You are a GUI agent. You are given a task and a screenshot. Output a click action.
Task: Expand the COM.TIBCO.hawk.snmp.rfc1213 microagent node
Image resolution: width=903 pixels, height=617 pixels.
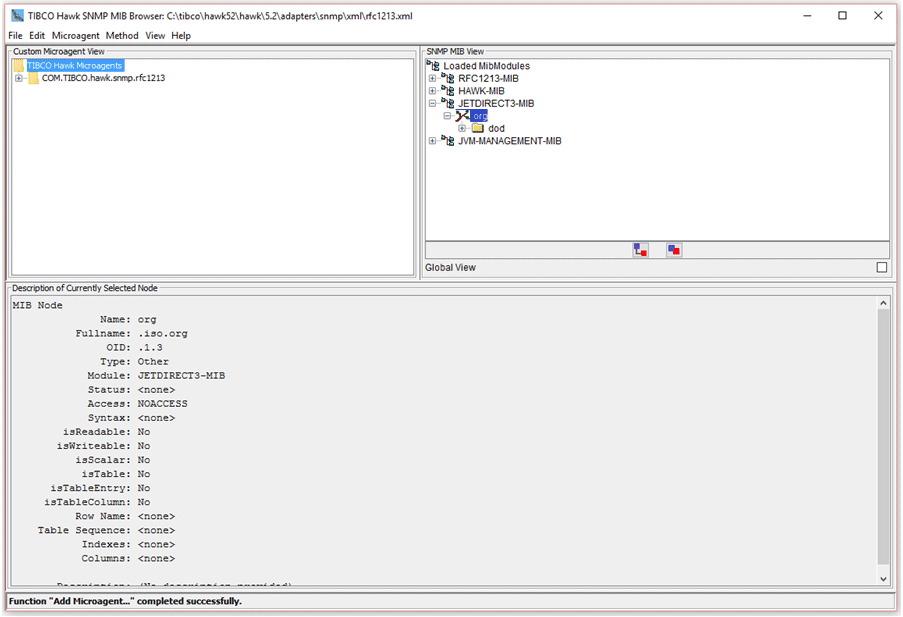19,78
